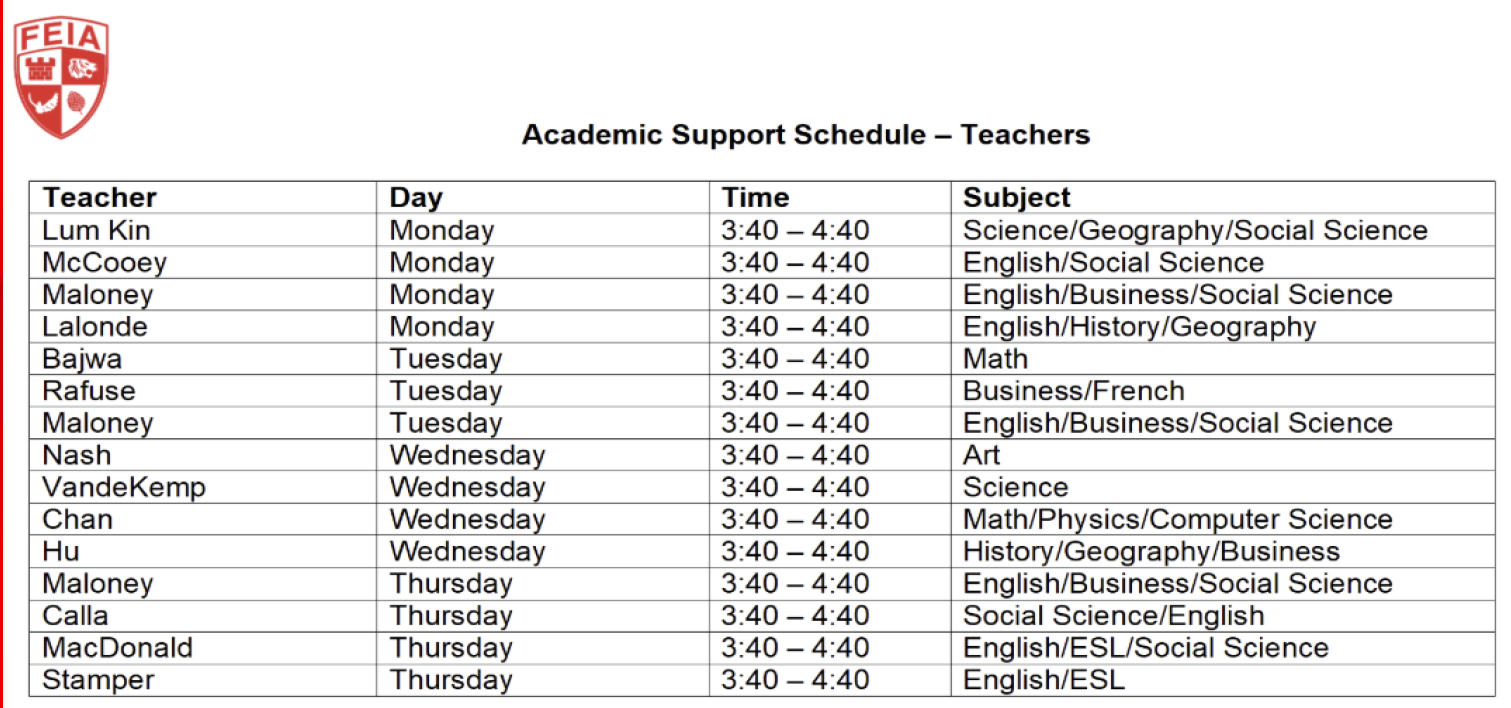The image size is (1511, 708).
Task: Click the Business/French subject cell
Action: (x=1073, y=391)
